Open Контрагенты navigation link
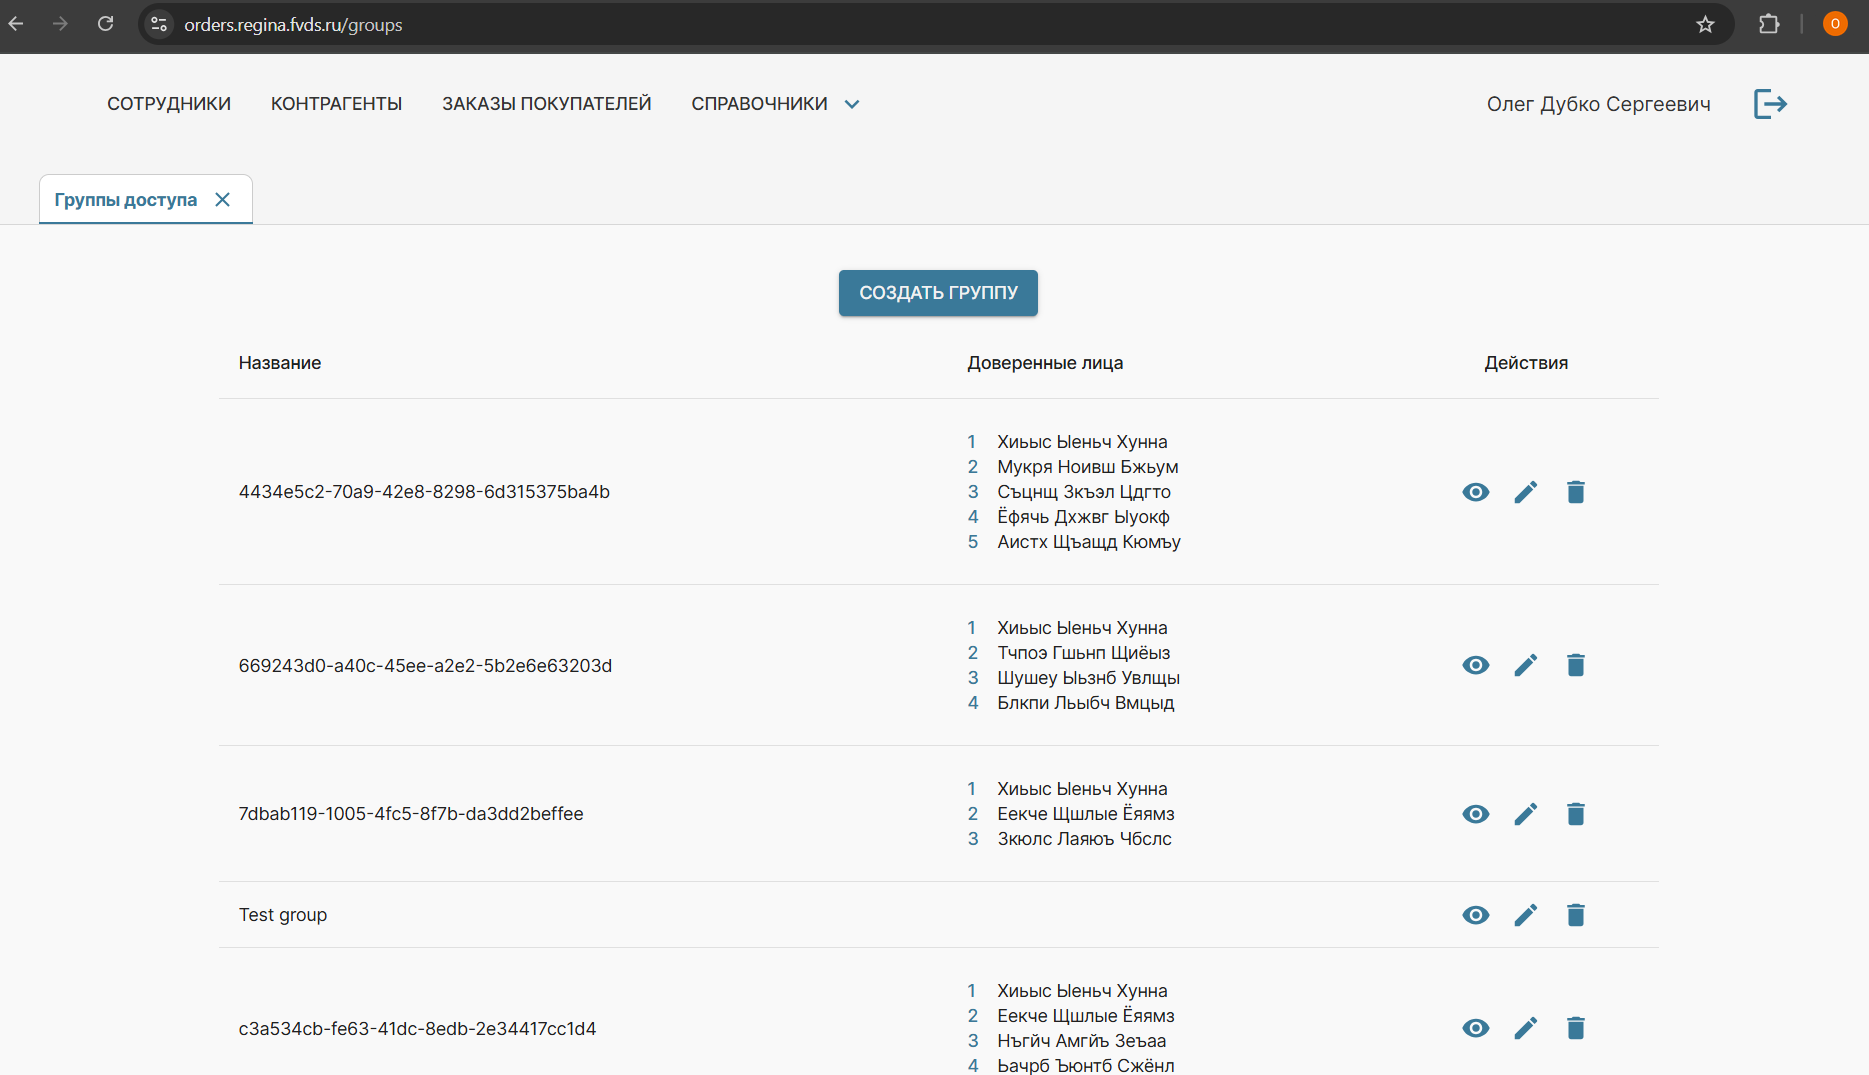Viewport: 1869px width, 1075px height. (x=336, y=104)
